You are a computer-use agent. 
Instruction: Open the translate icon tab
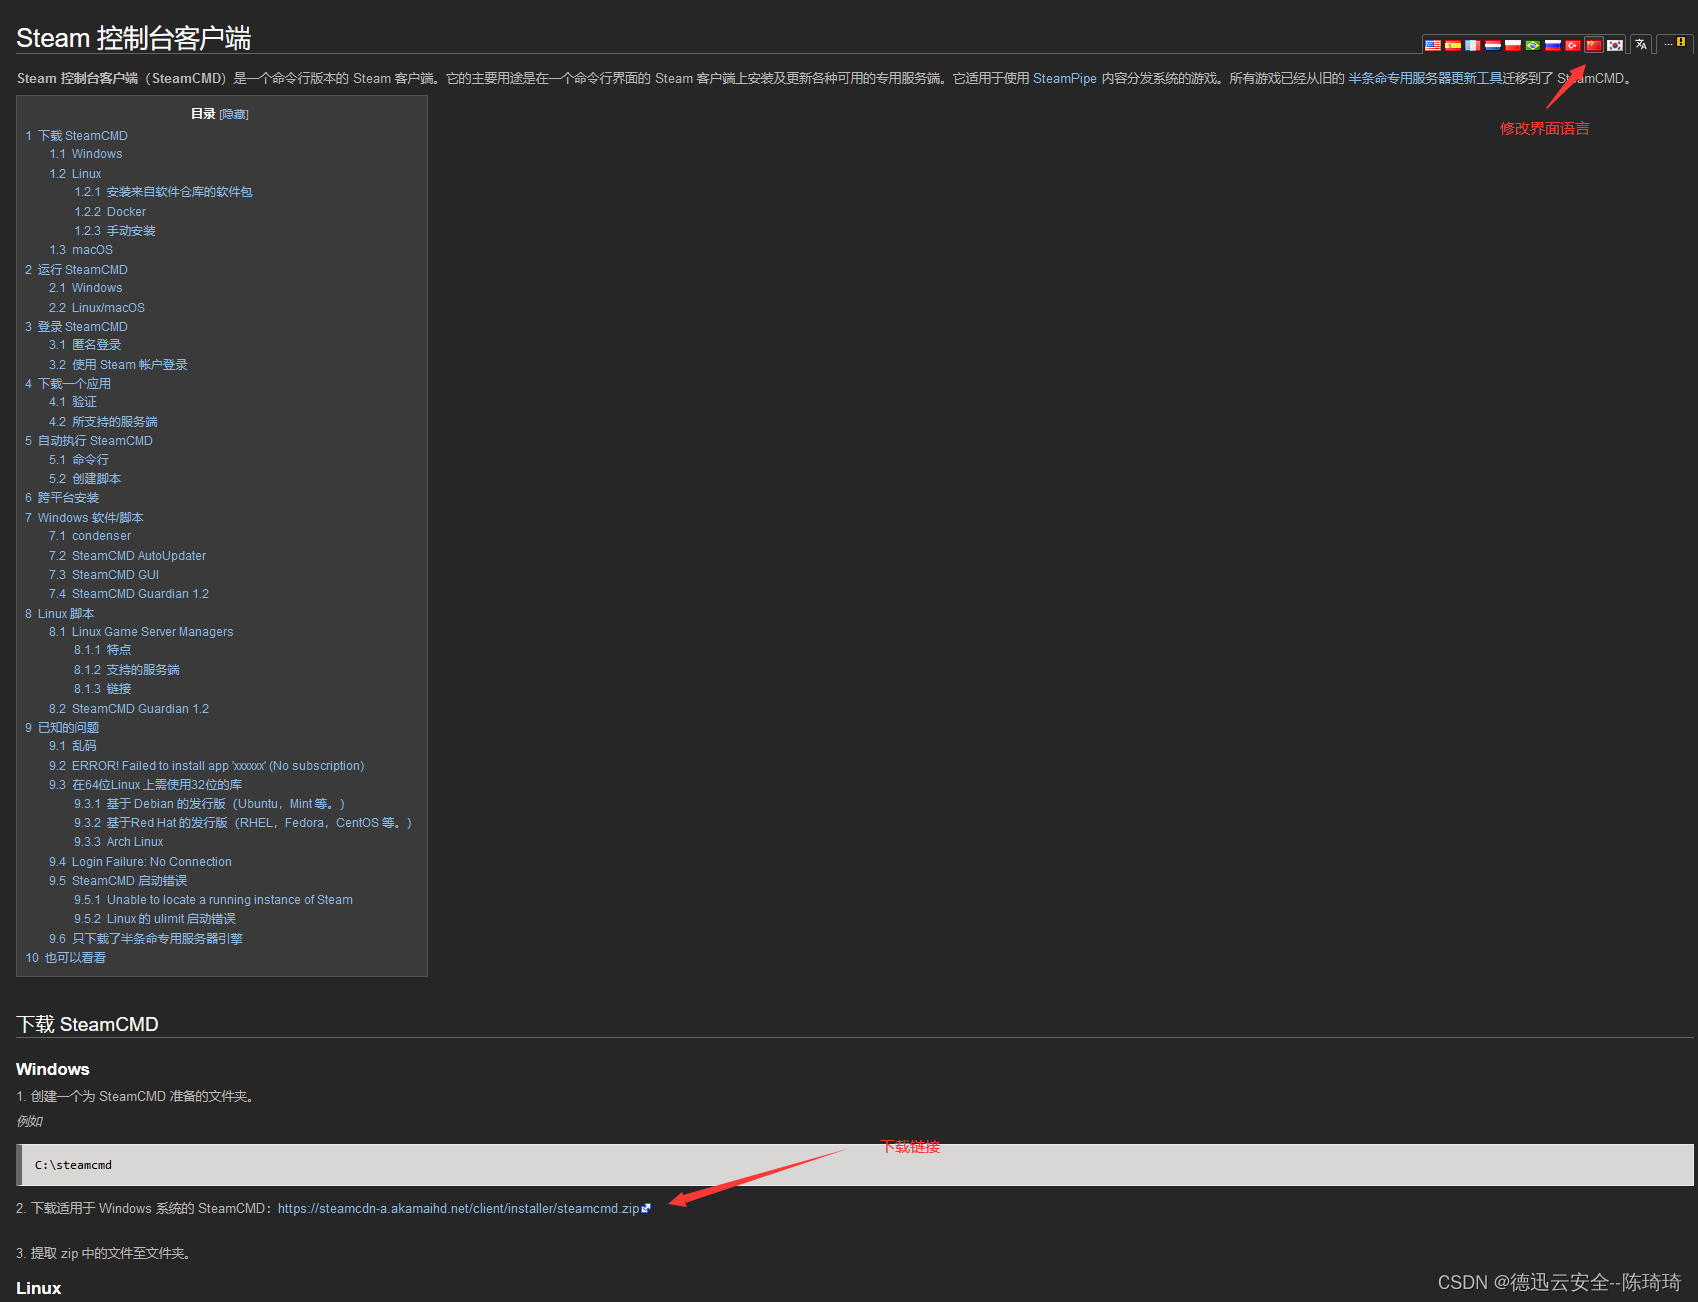[1641, 44]
